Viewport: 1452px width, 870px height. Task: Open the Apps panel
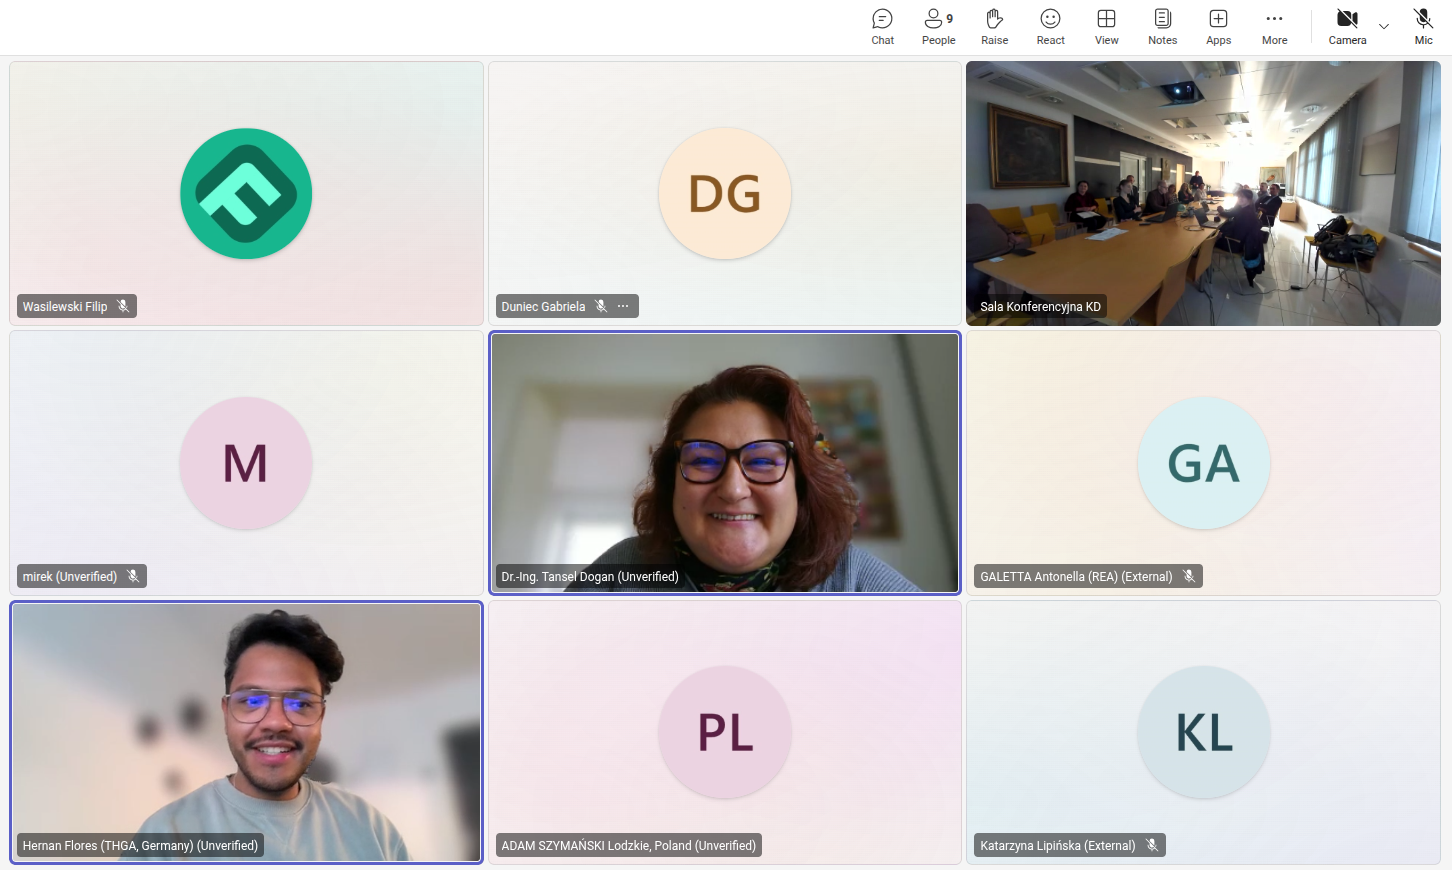(1218, 27)
